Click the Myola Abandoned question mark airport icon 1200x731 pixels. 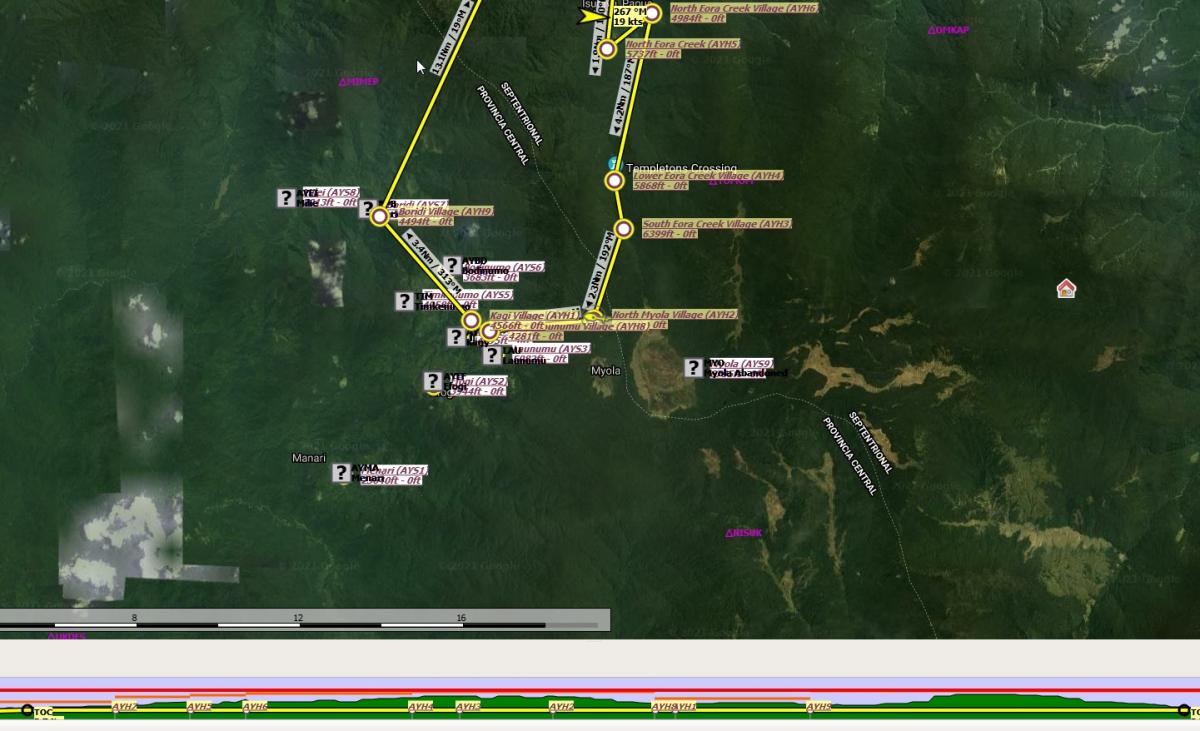(693, 368)
